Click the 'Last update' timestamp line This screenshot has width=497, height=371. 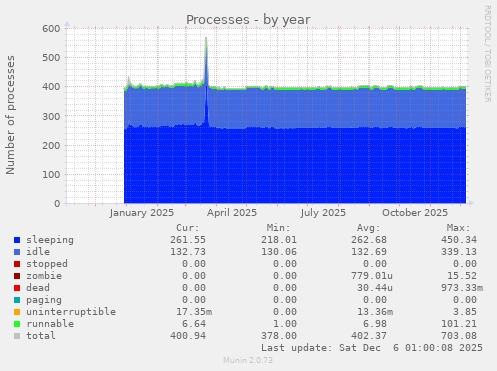click(x=372, y=348)
